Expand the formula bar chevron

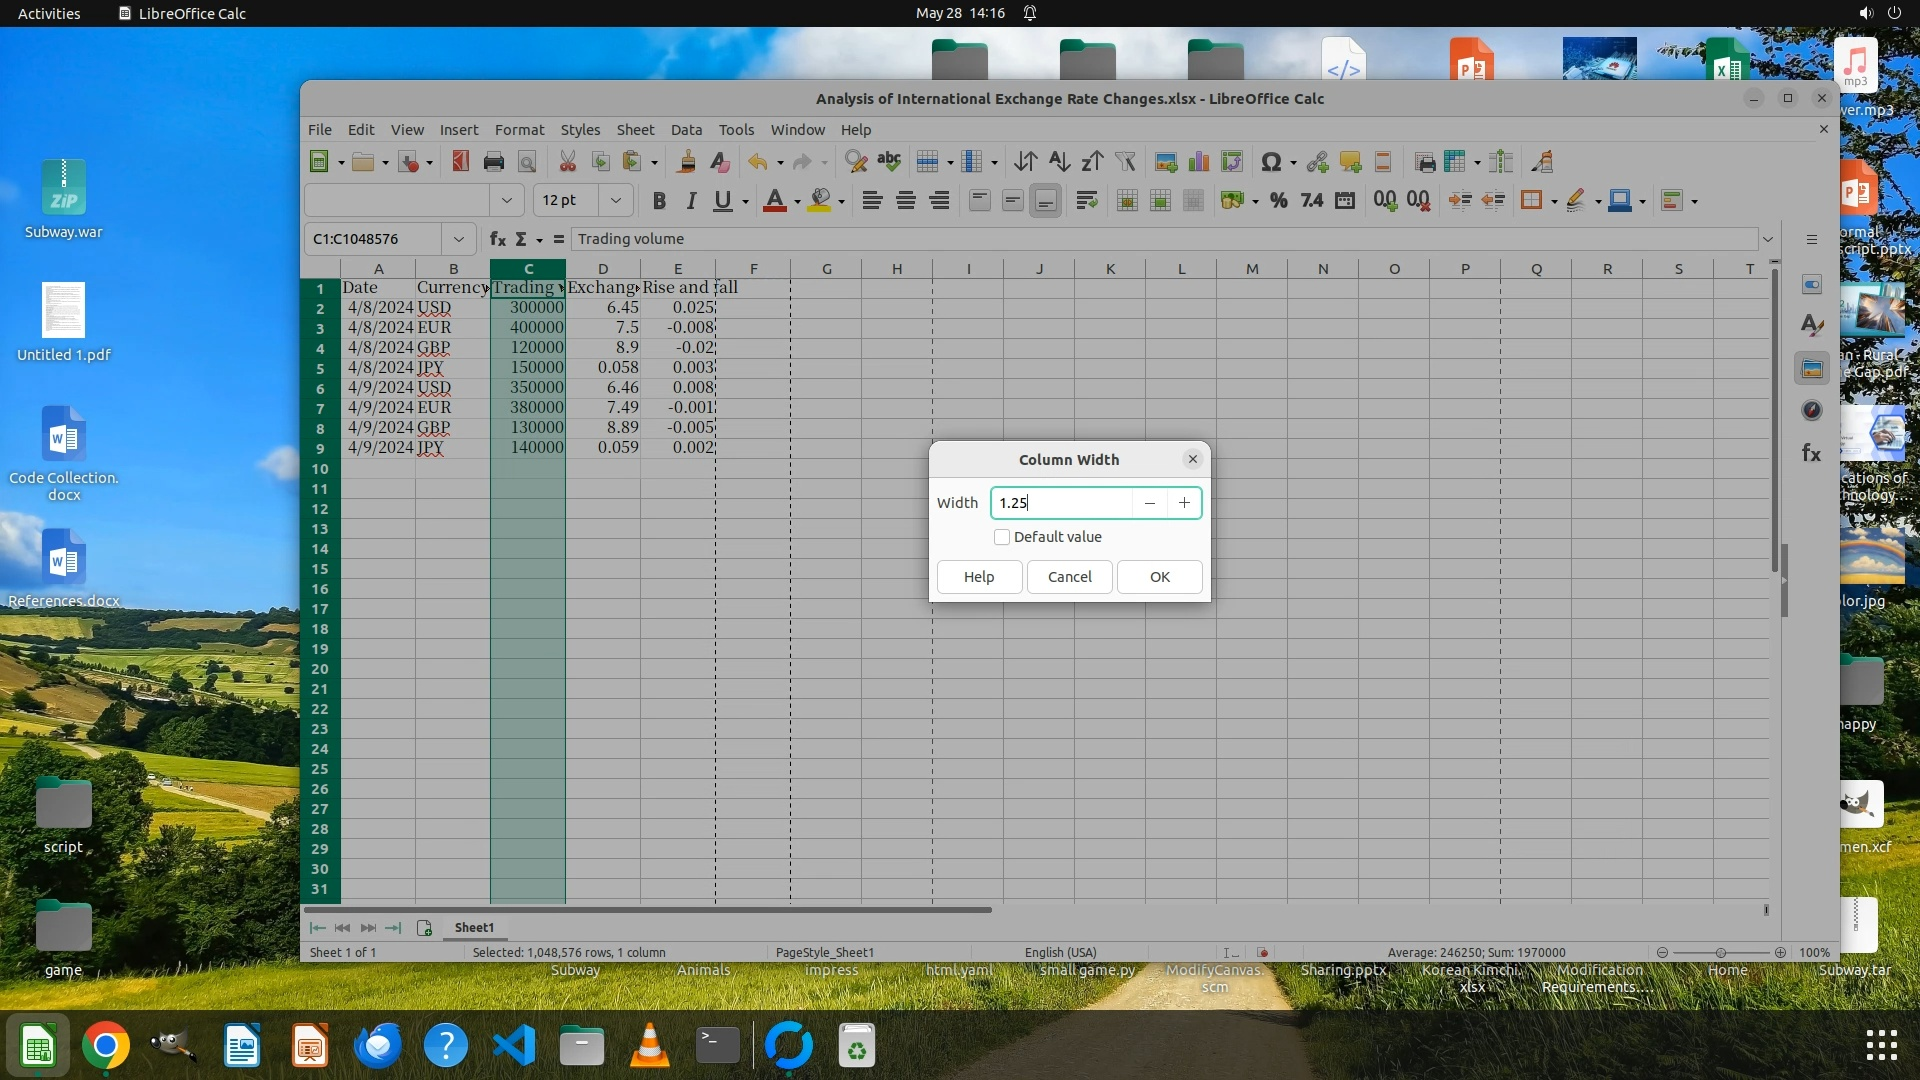(x=1768, y=239)
